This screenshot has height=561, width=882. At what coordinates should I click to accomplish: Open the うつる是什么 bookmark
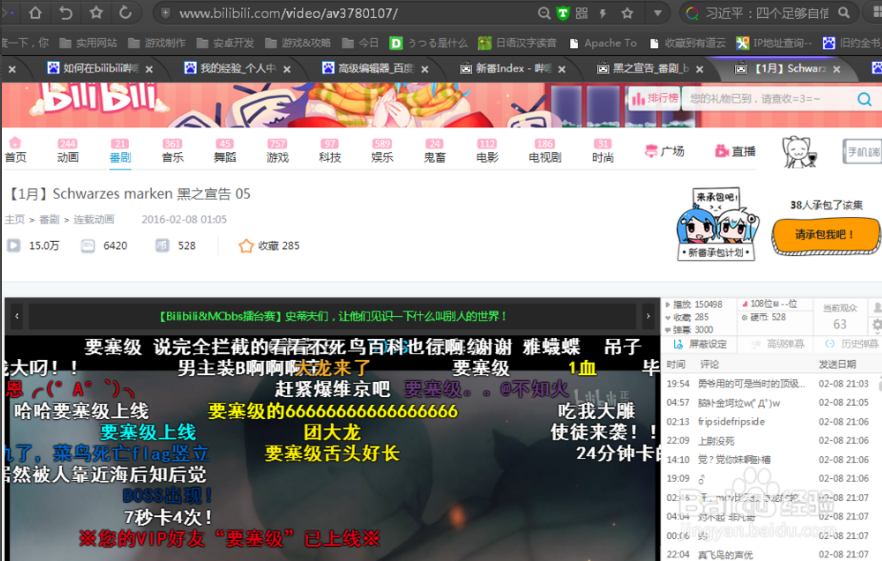pos(429,43)
